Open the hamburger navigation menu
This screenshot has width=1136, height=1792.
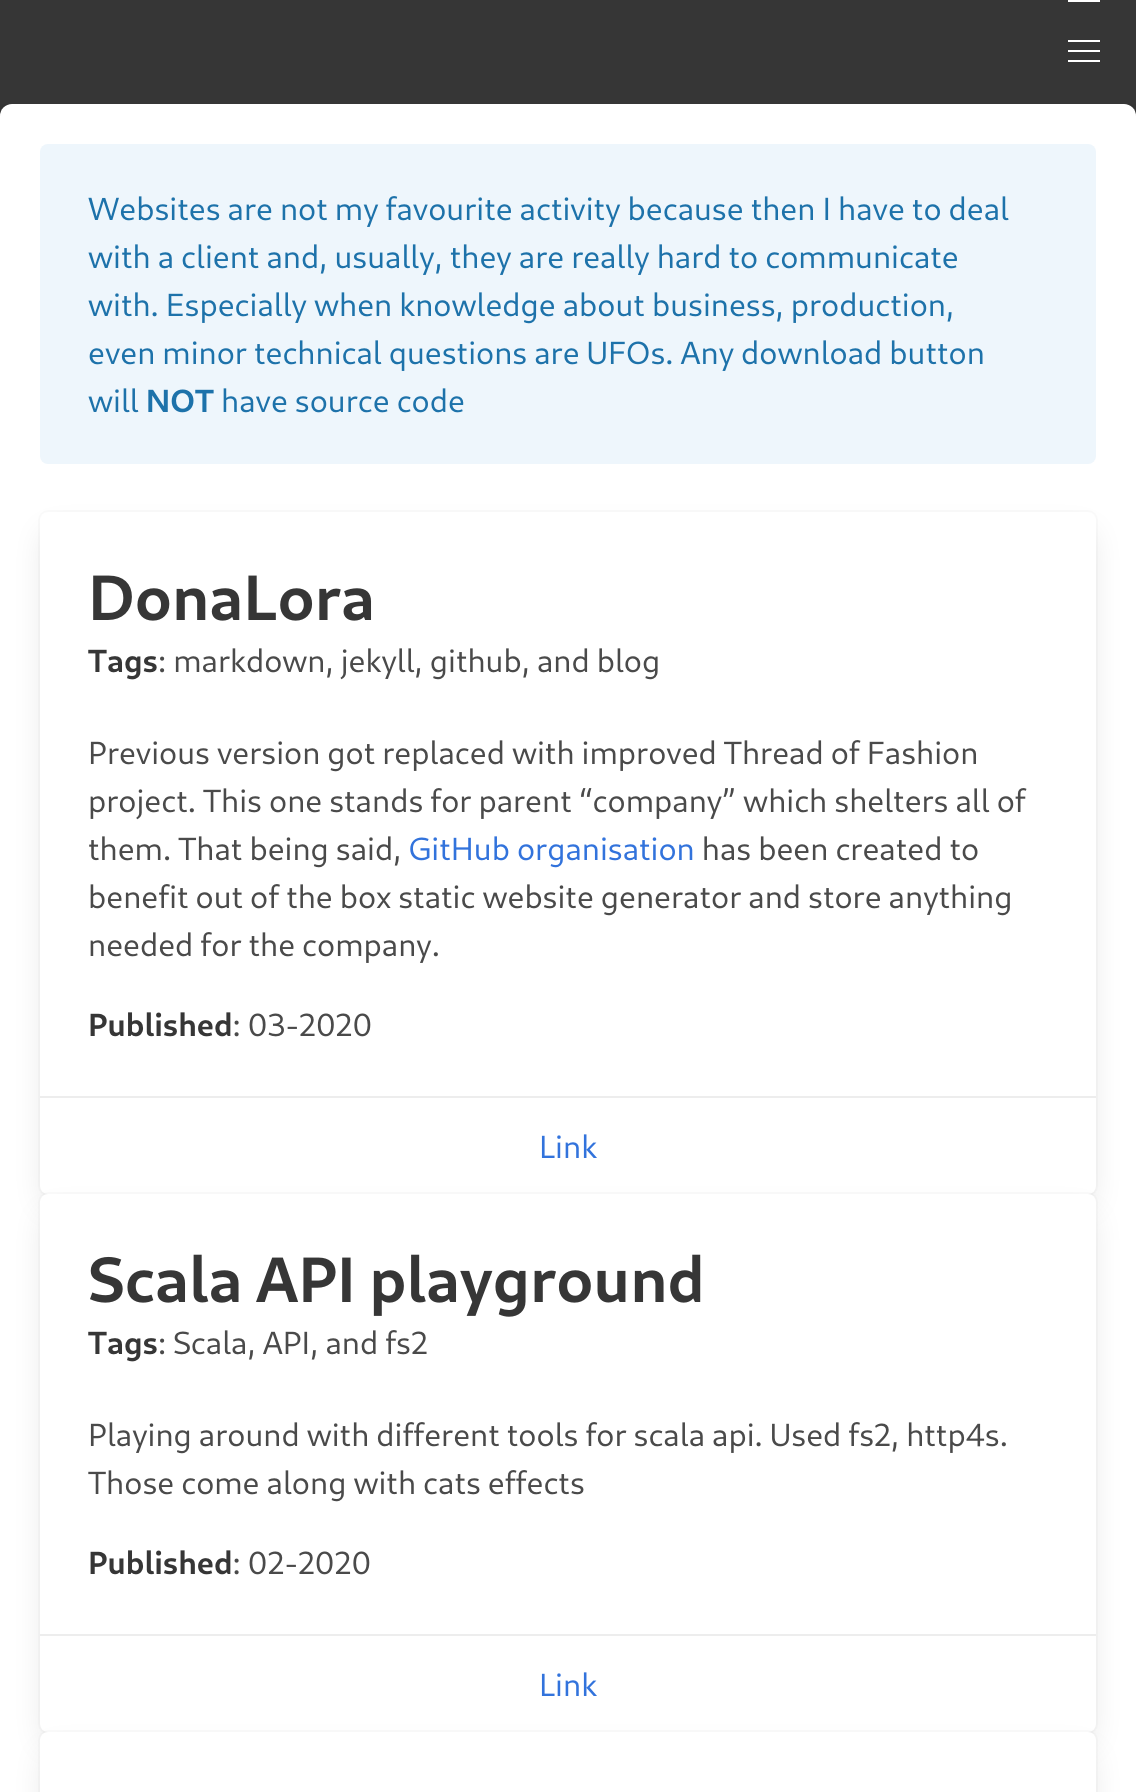[x=1083, y=51]
